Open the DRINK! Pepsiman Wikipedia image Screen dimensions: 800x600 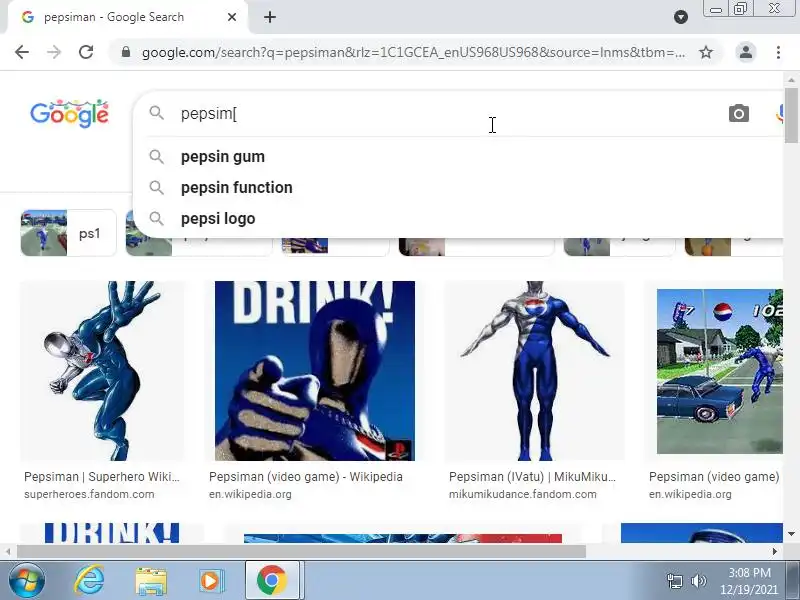pyautogui.click(x=315, y=371)
